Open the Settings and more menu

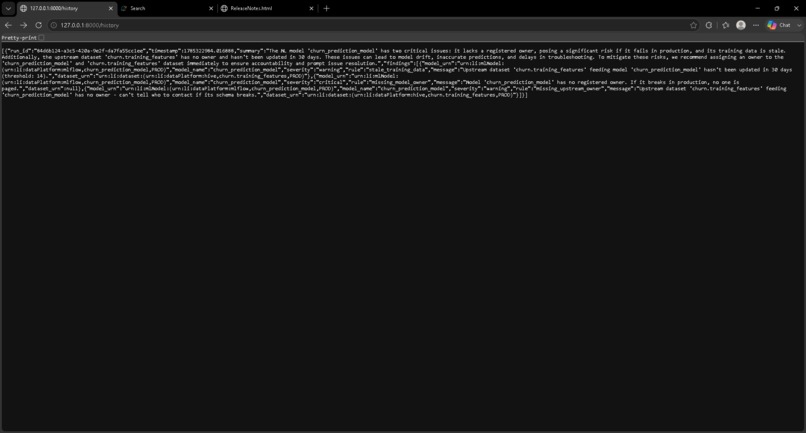[x=756, y=25]
